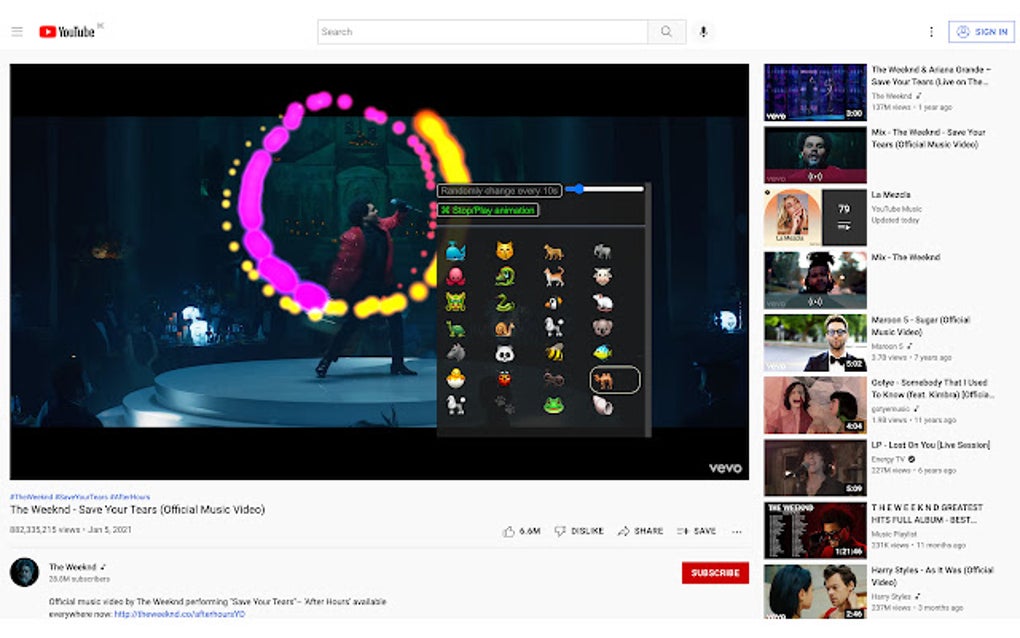Click the #TheWeeknd hashtag
Image resolution: width=1020 pixels, height=638 pixels.
click(26, 495)
